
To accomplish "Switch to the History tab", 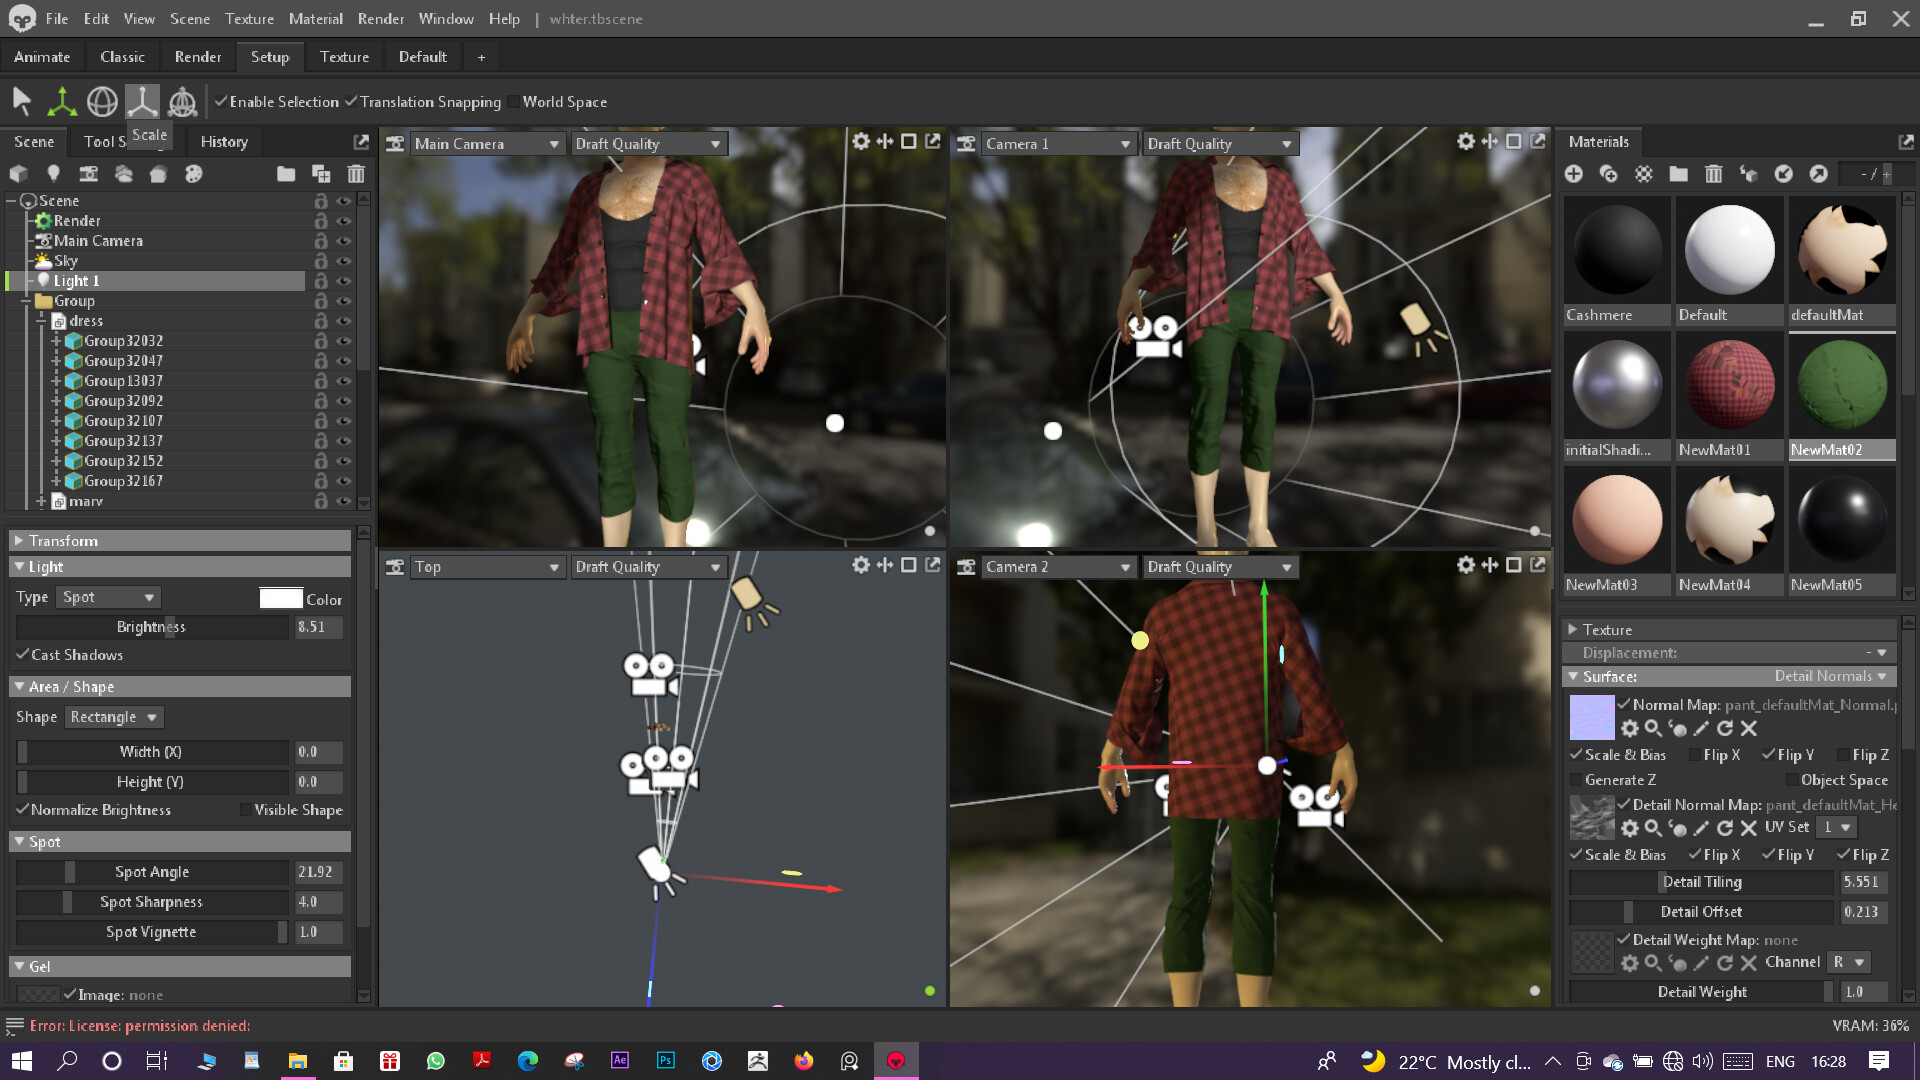I will (224, 142).
